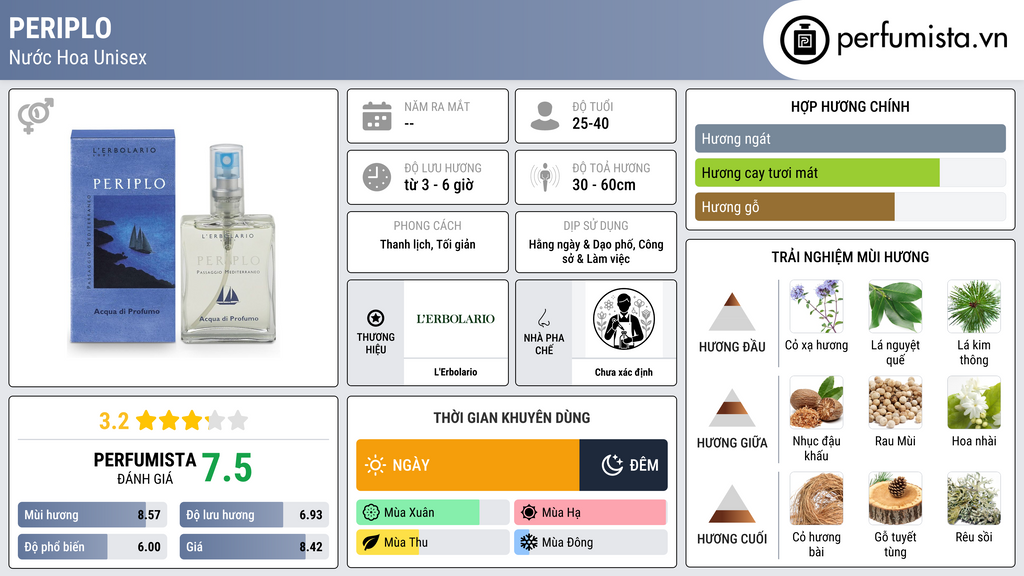The width and height of the screenshot is (1024, 576).
Task: Click the perfumer illustration above Chưa xác định
Action: tap(624, 319)
